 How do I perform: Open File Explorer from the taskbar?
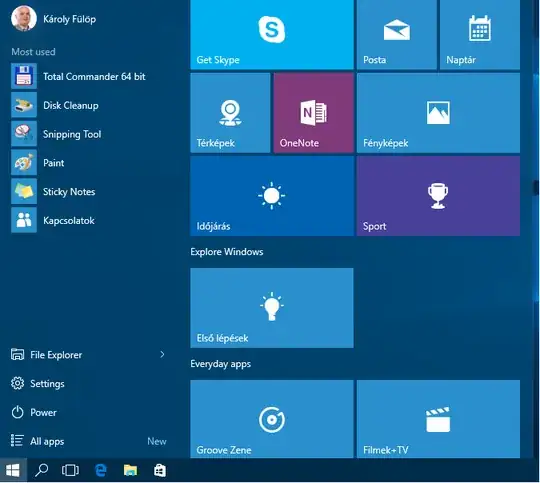131,470
